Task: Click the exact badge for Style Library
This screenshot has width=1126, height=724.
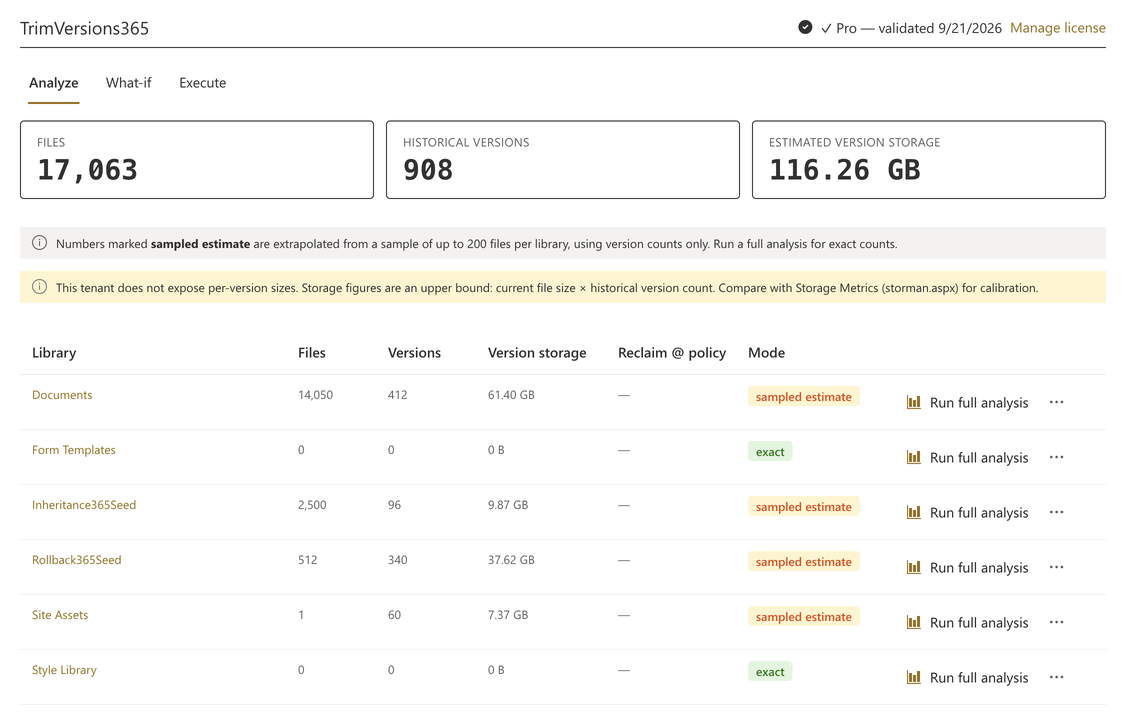Action: point(770,672)
